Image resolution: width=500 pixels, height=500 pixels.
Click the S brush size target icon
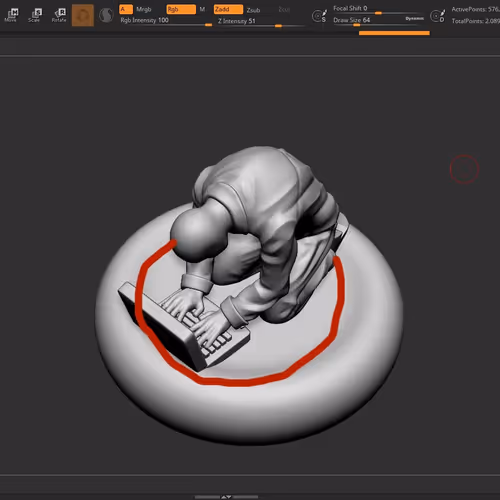(319, 16)
